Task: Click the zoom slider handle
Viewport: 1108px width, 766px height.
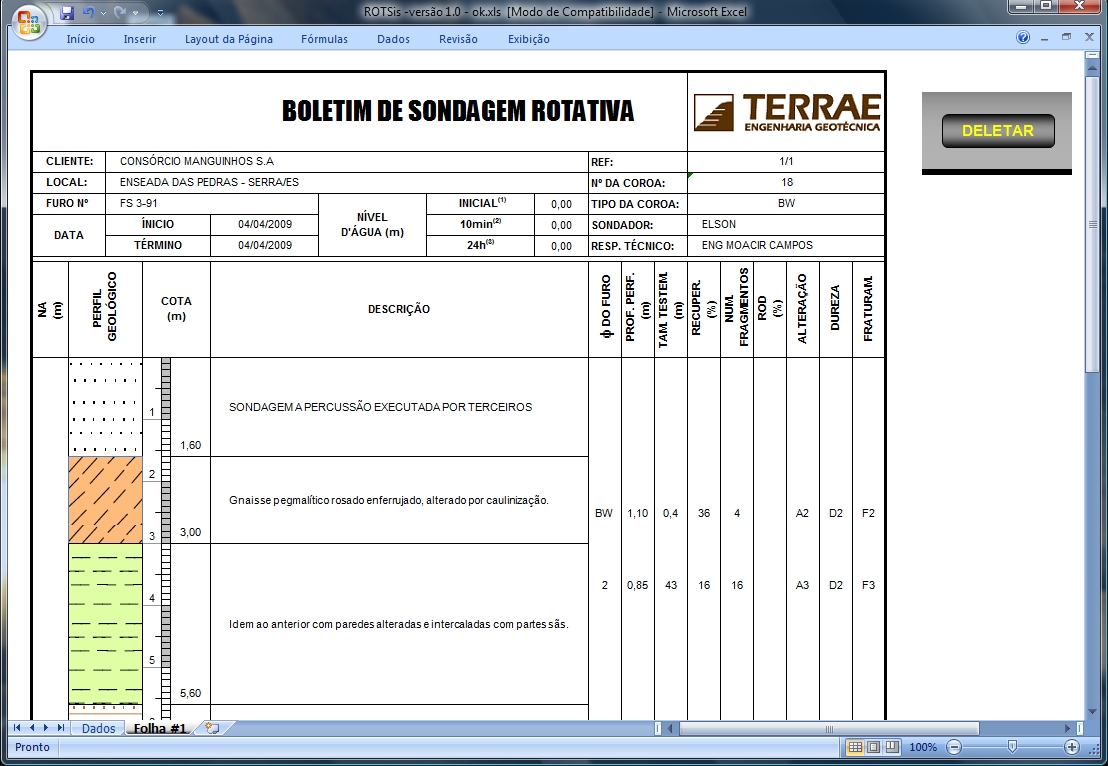Action: point(1013,747)
